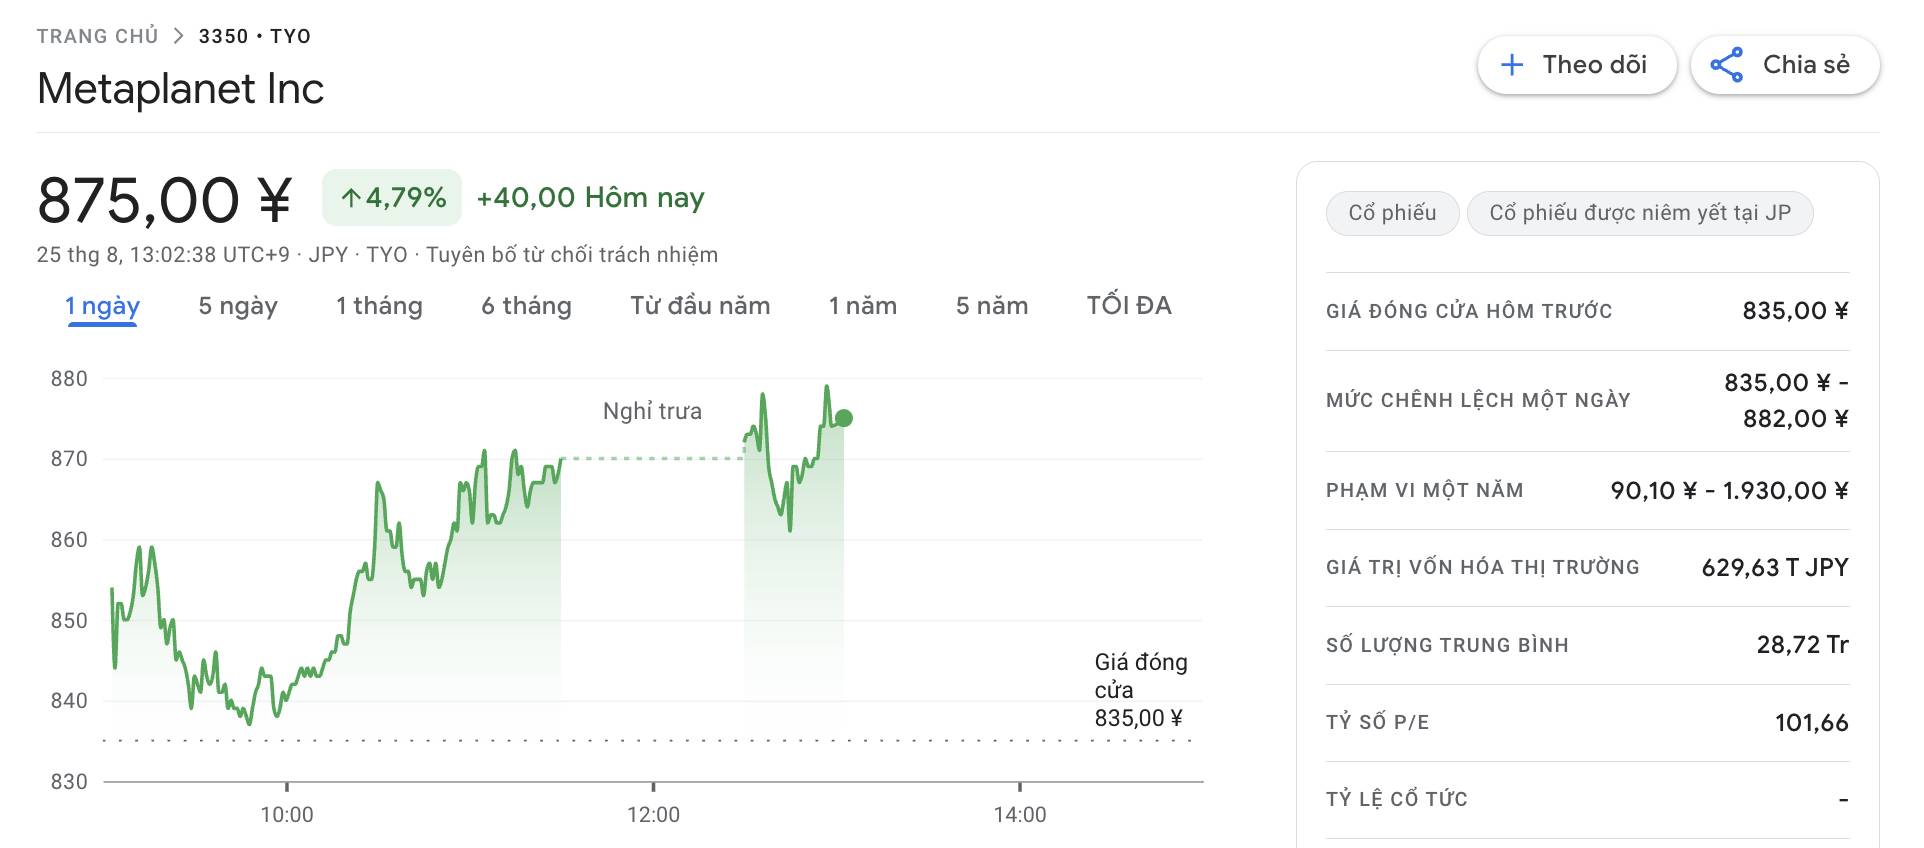Follow the stock with Theo dõi button
Image resolution: width=1924 pixels, height=848 pixels.
(x=1577, y=65)
